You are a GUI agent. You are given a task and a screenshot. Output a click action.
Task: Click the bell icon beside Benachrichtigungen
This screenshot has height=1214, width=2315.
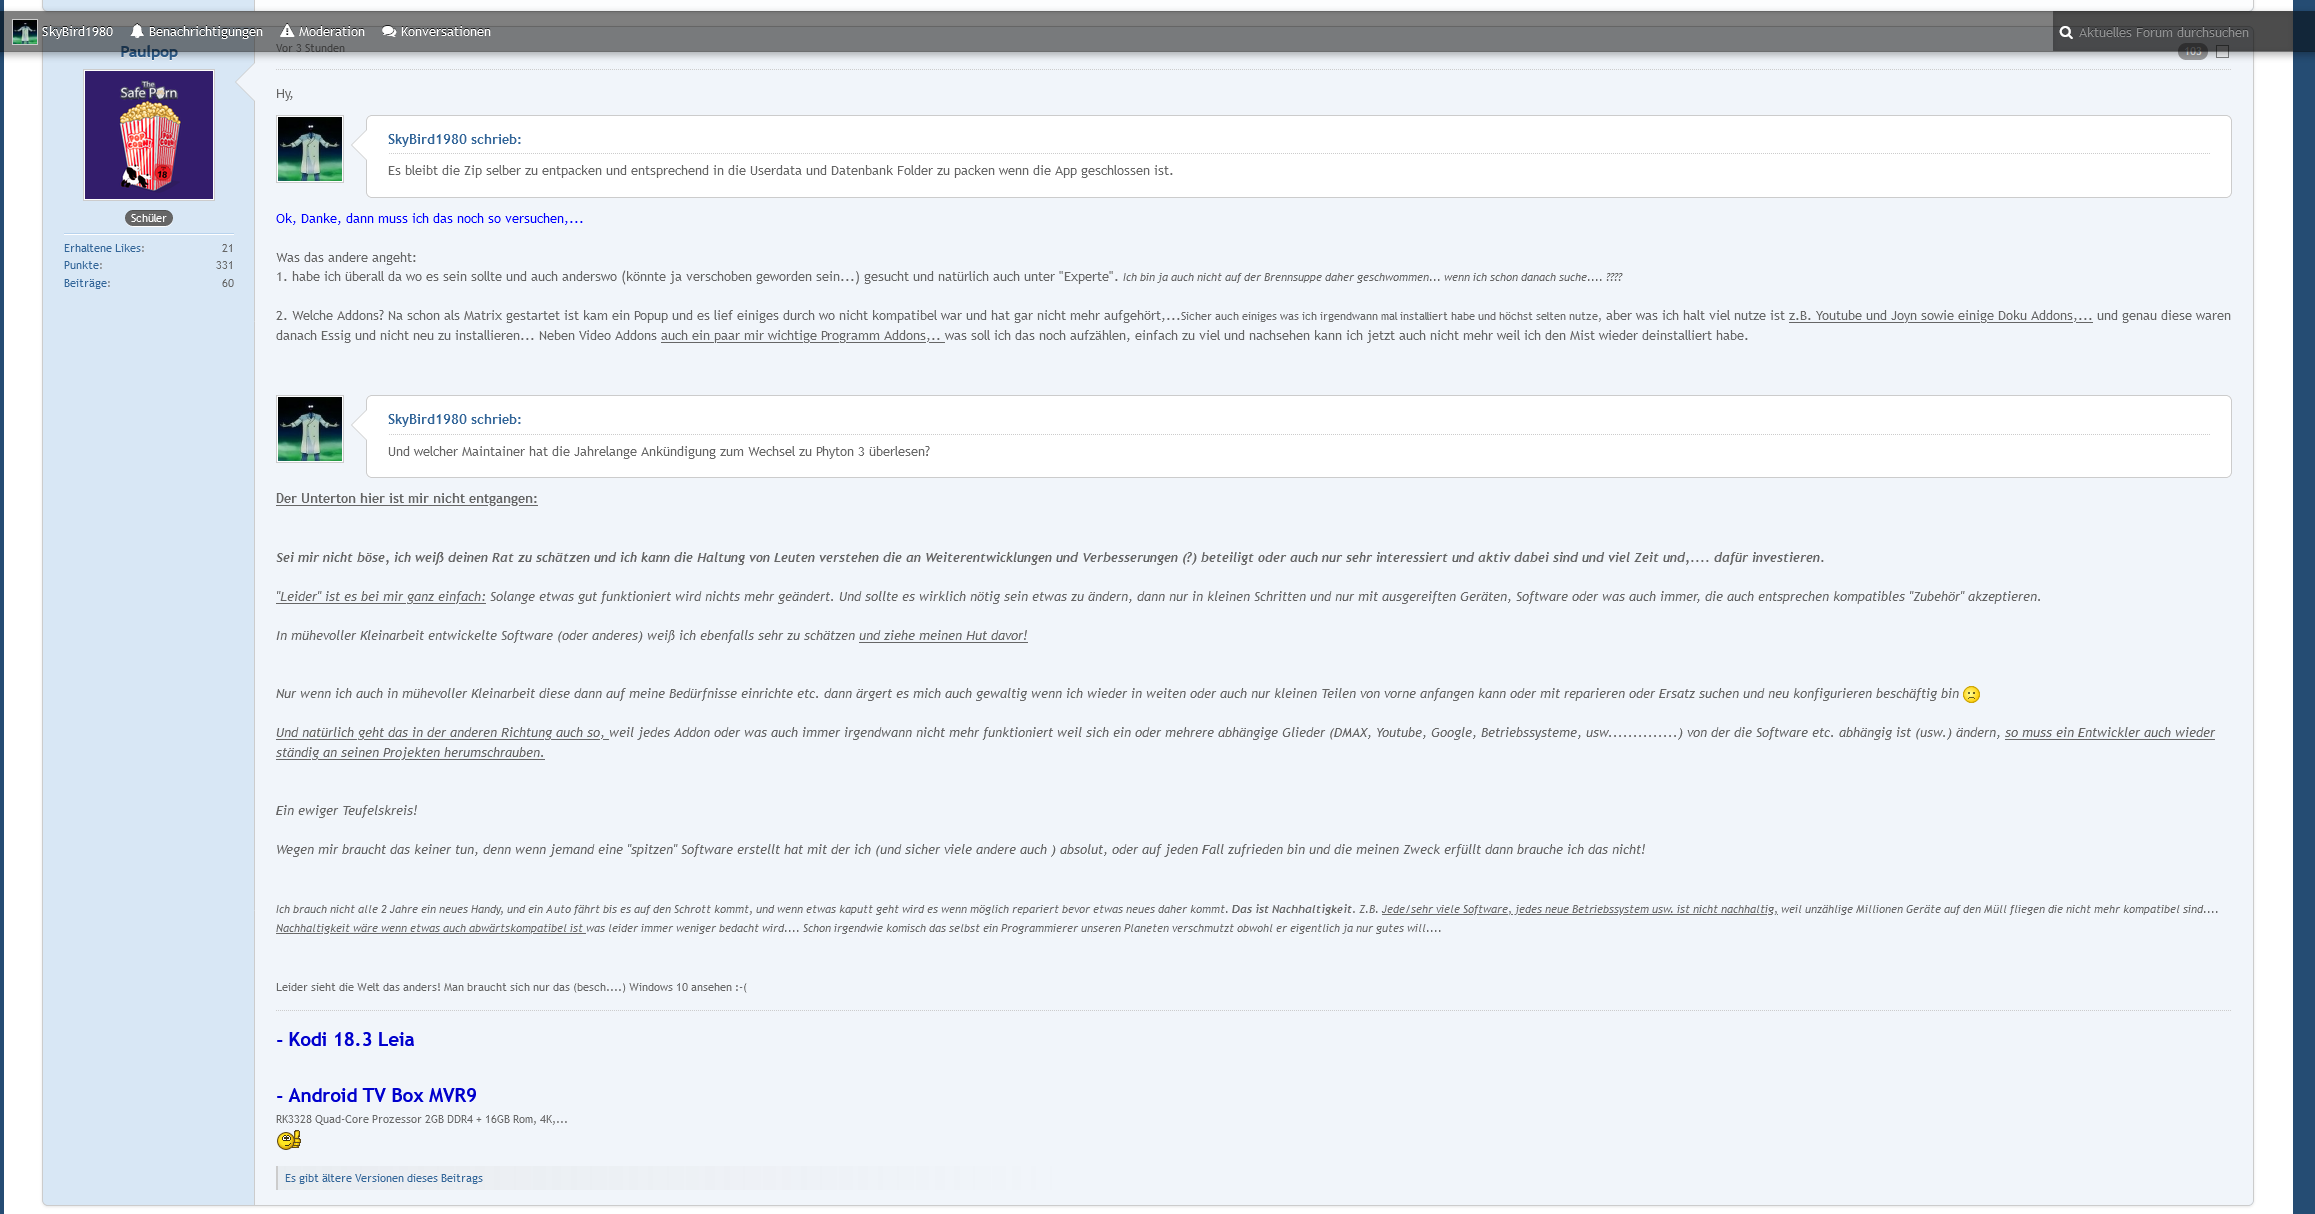click(138, 32)
